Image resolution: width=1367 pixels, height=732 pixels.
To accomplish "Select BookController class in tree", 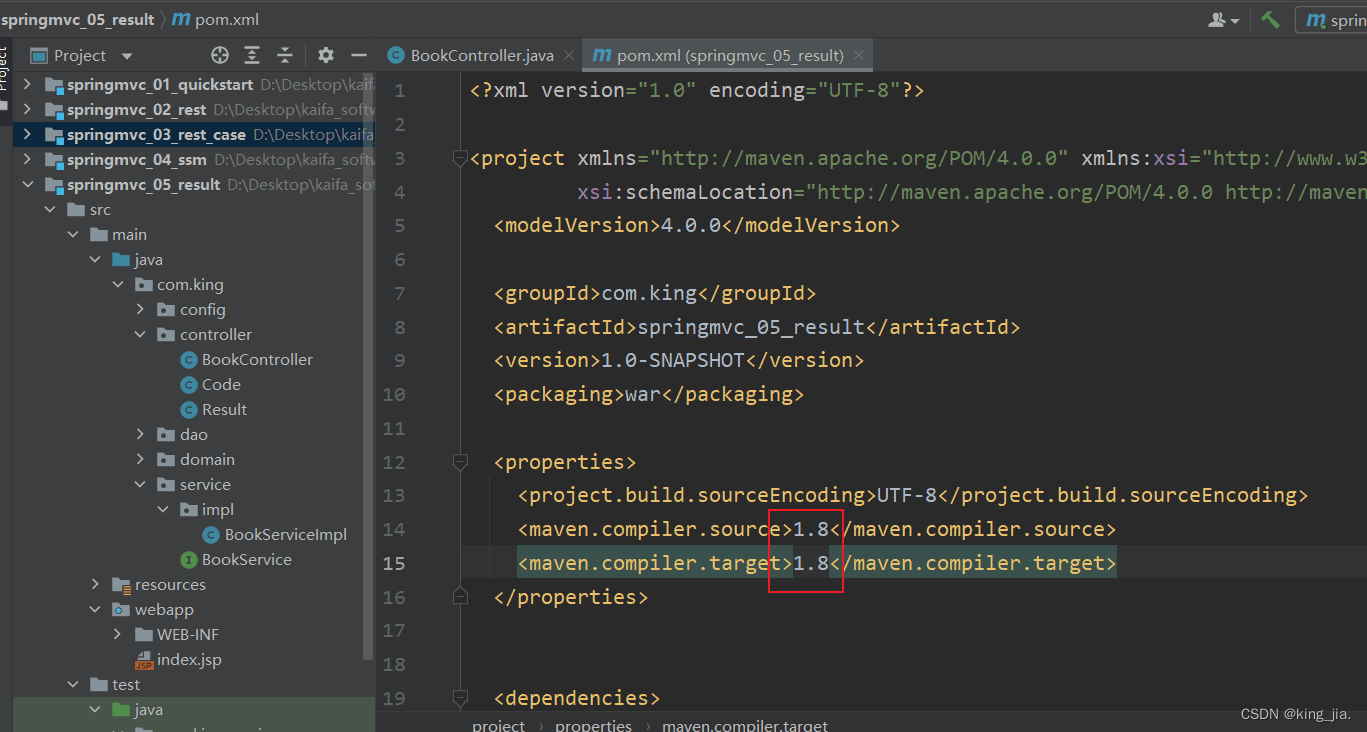I will coord(246,359).
